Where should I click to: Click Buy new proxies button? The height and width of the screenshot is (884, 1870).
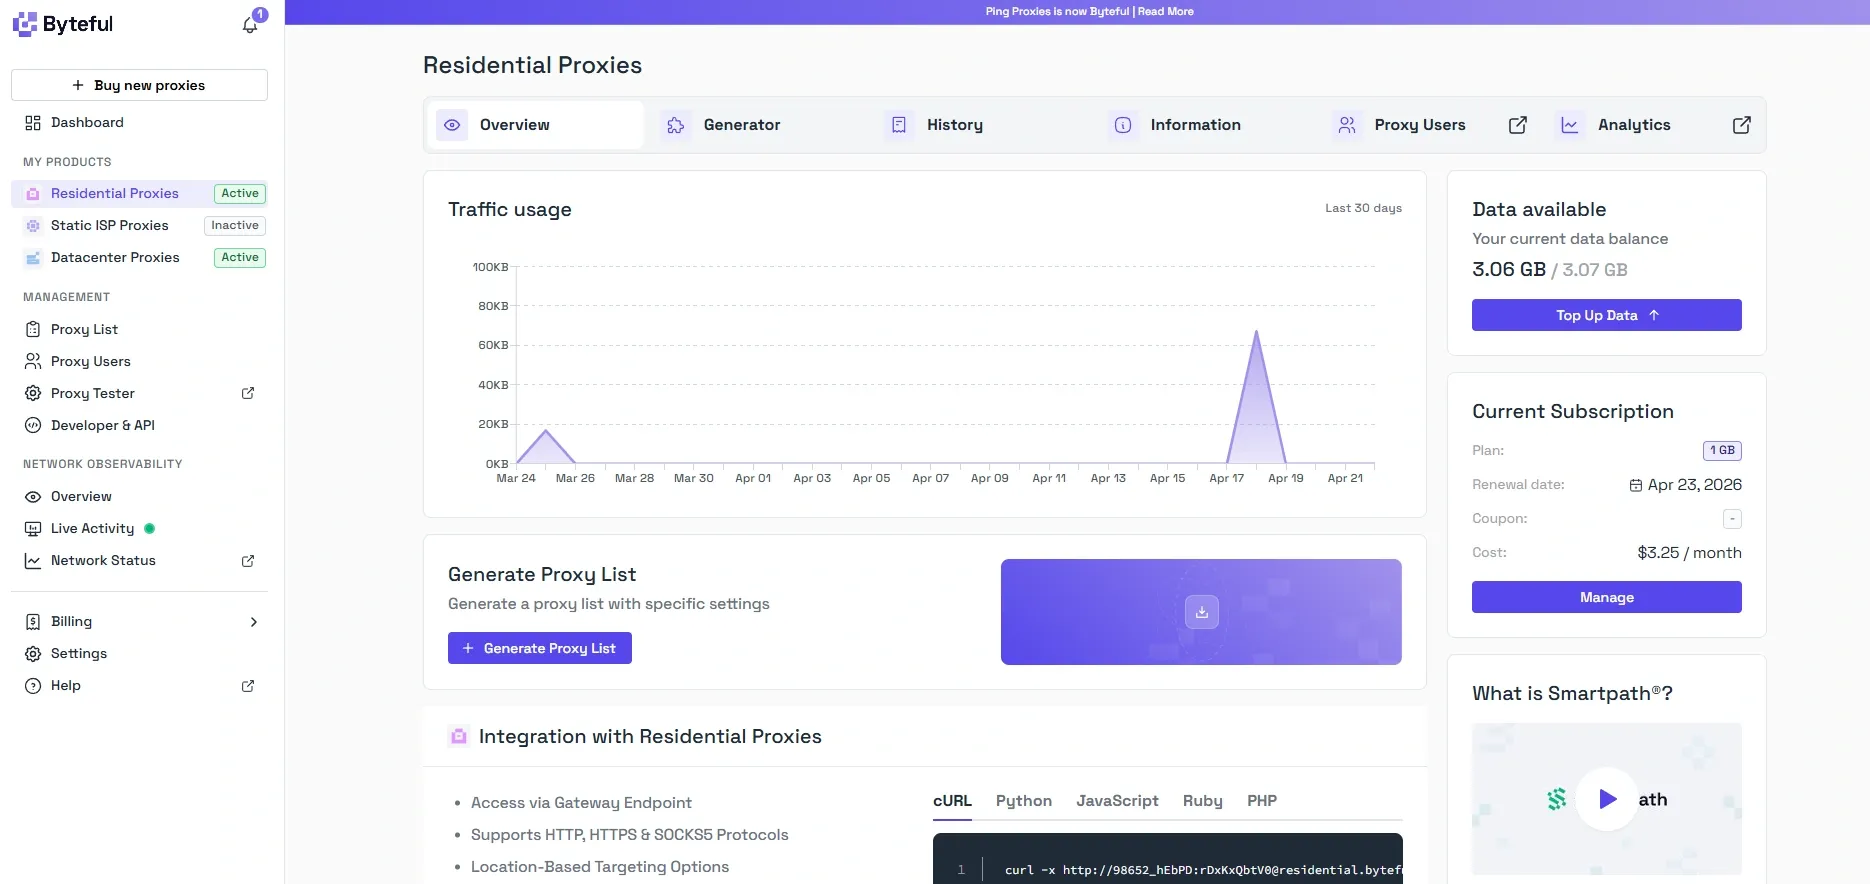coord(139,85)
